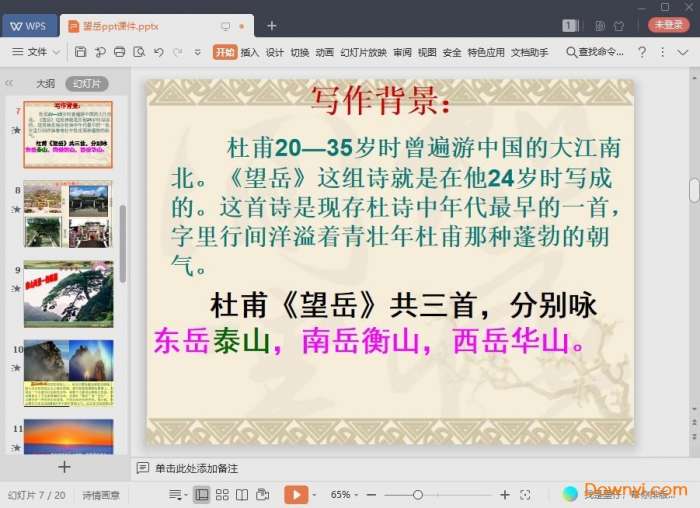Click the 未登录 login button
This screenshot has width=700, height=508.
point(668,25)
